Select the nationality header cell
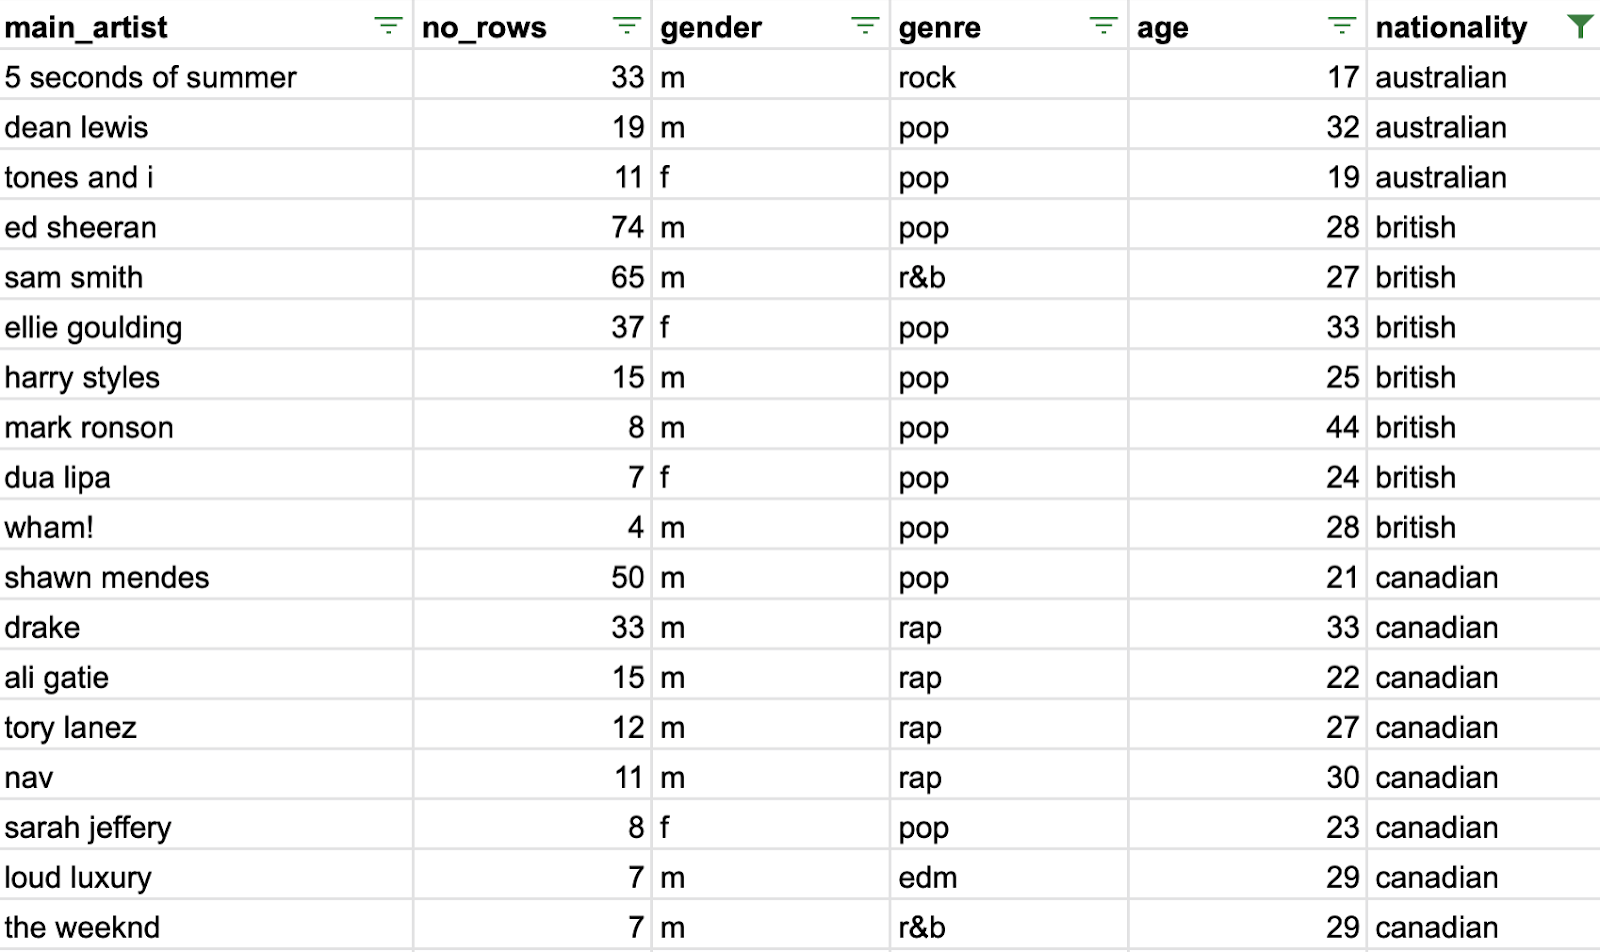Viewport: 1600px width, 952px height. coord(1484,25)
